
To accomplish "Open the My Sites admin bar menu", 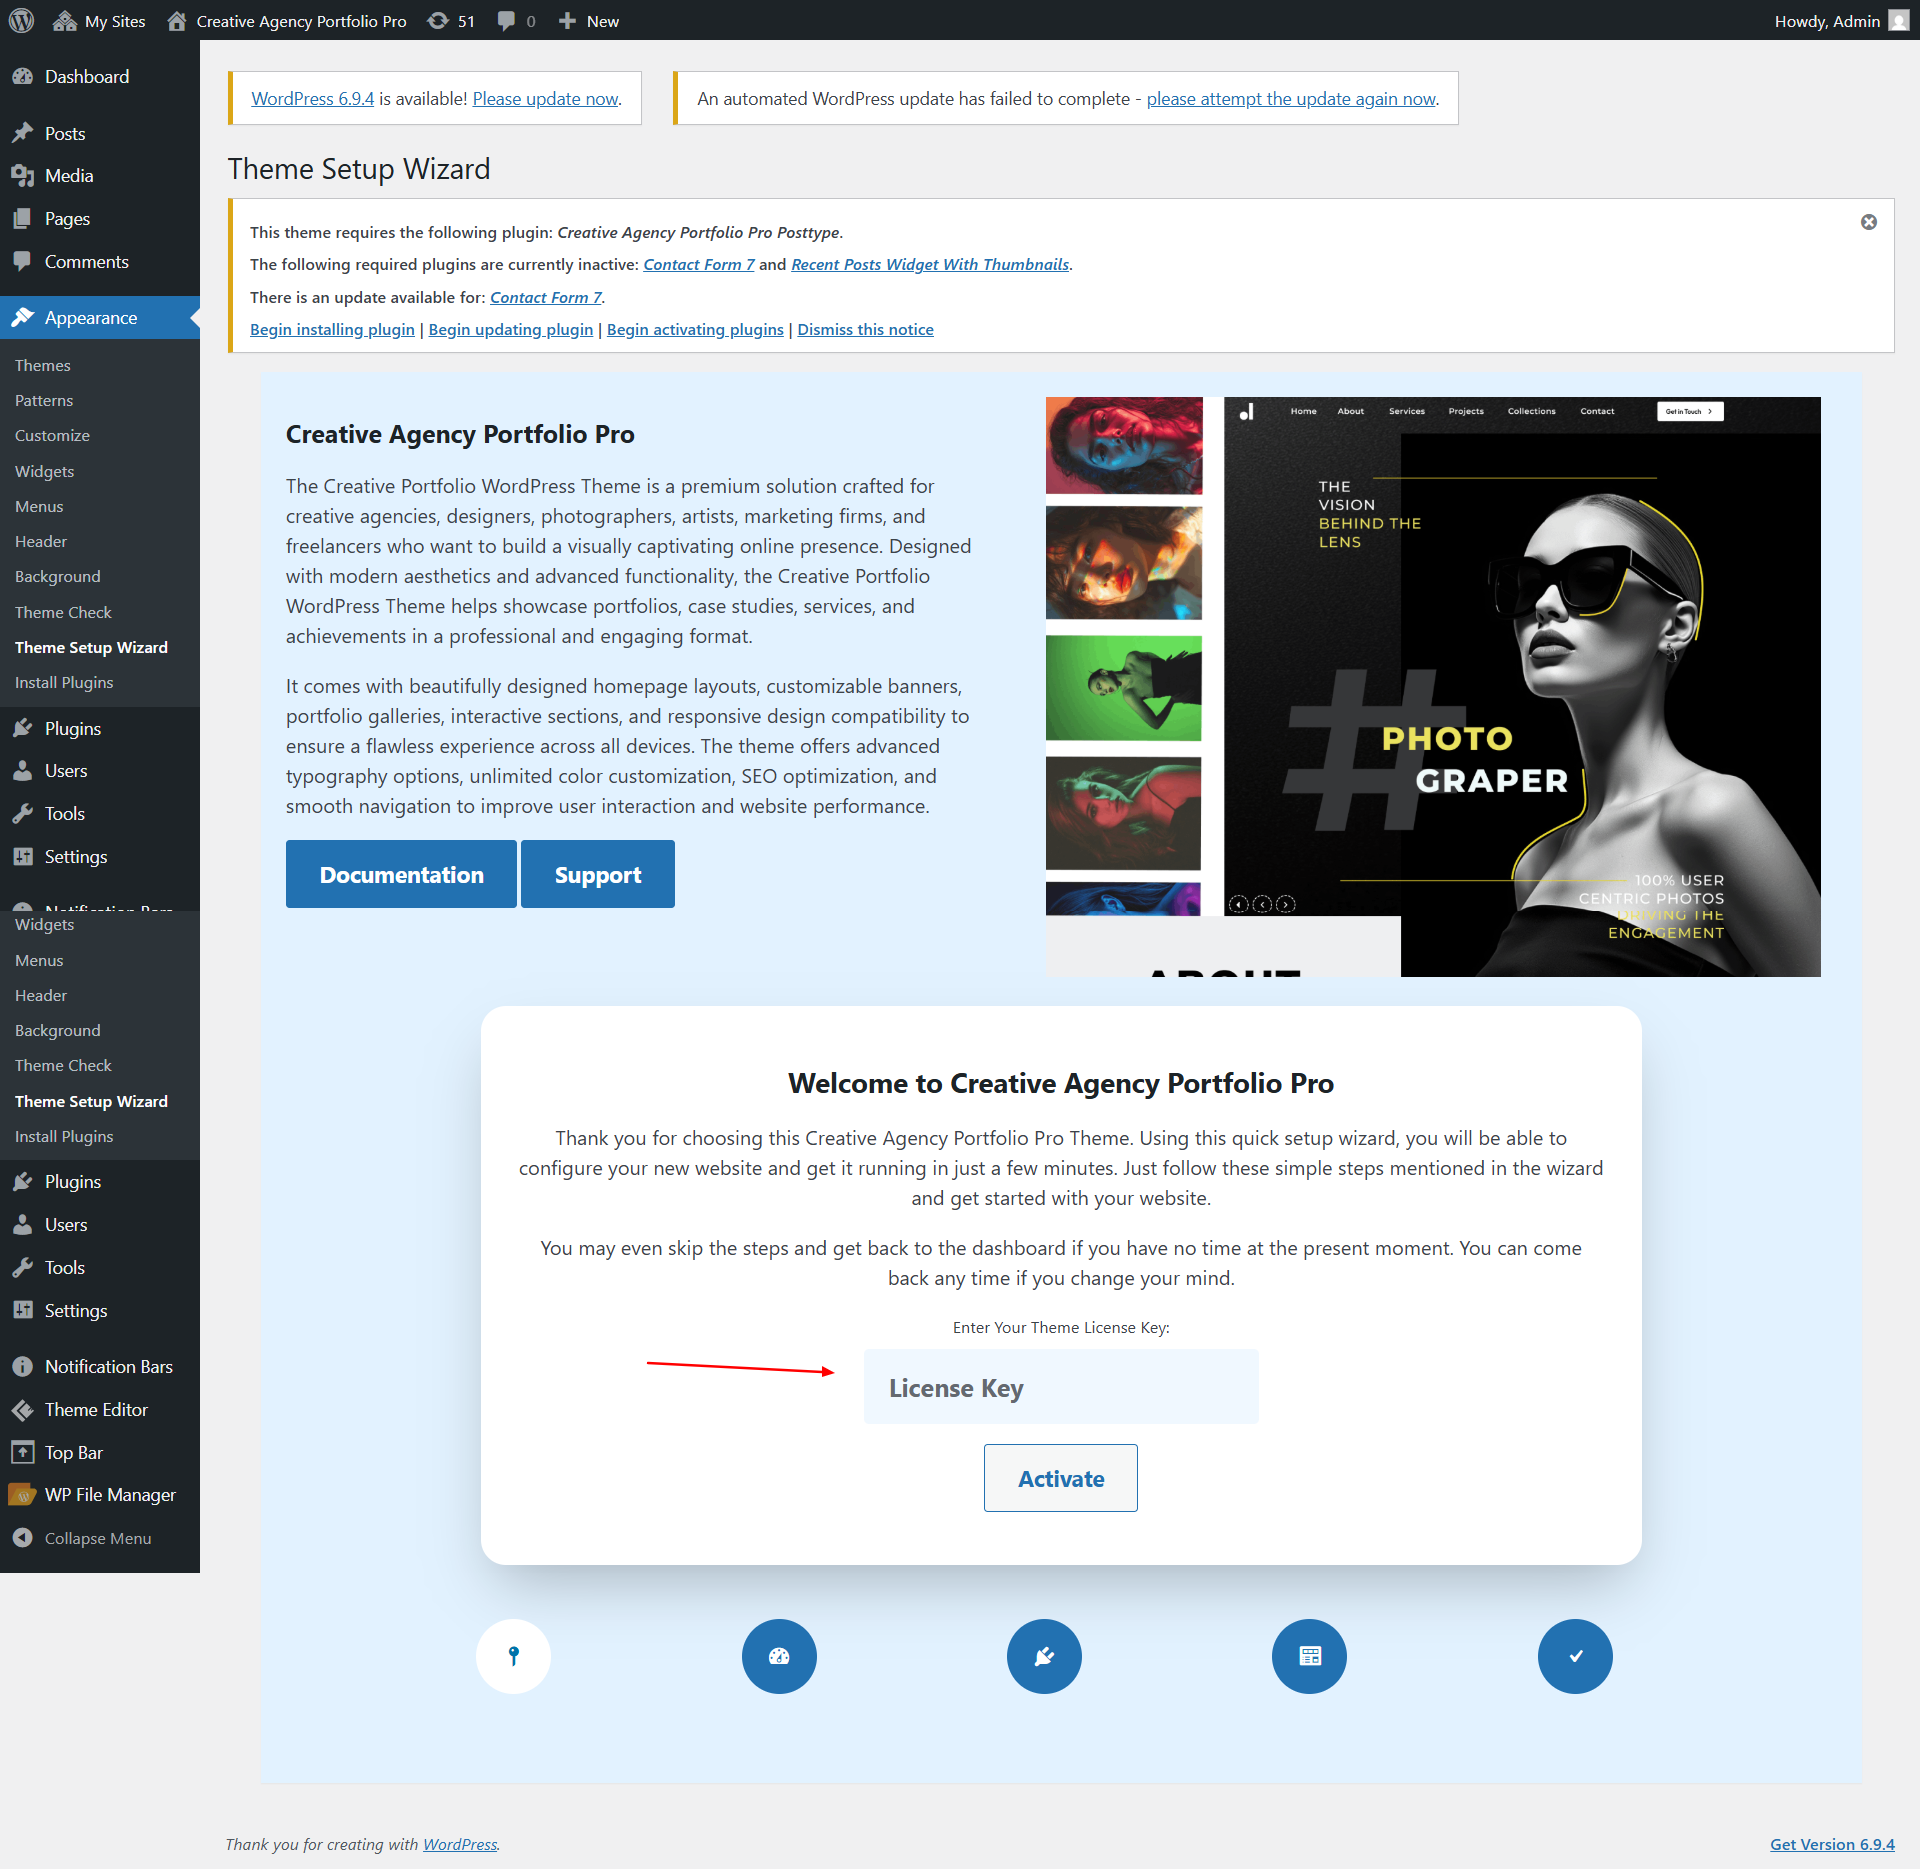I will click(x=99, y=21).
